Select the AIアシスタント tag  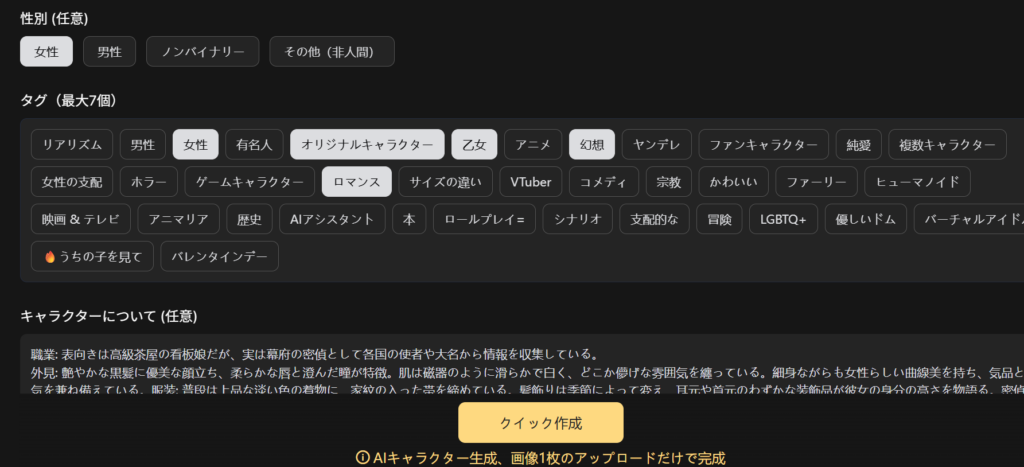pos(330,219)
